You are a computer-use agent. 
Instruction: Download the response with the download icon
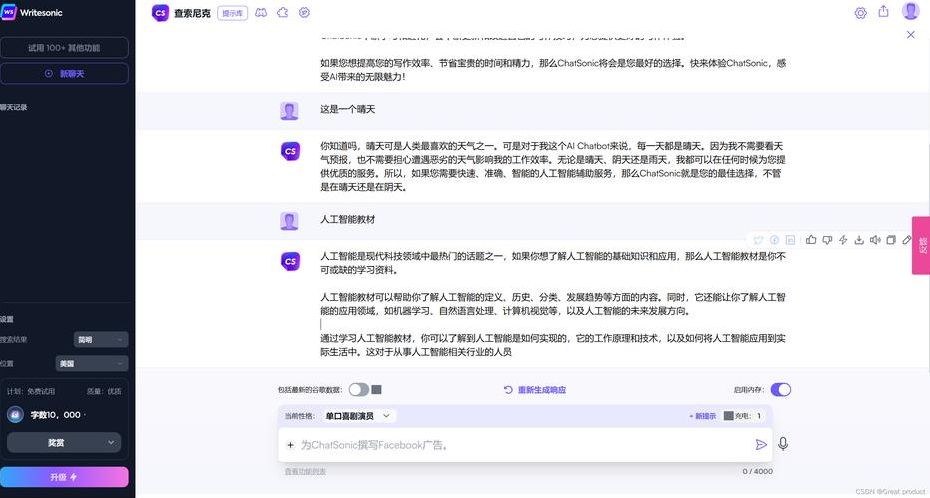tap(859, 240)
